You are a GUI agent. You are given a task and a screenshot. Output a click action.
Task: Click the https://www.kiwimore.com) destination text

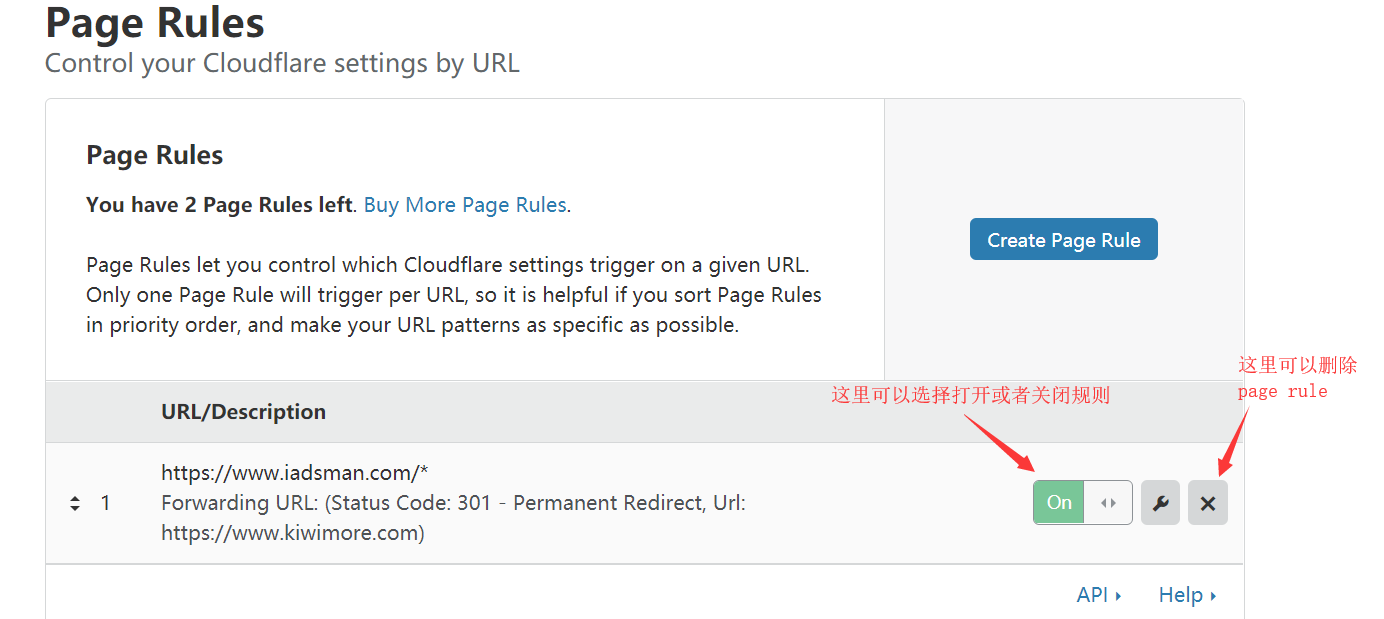(x=293, y=533)
